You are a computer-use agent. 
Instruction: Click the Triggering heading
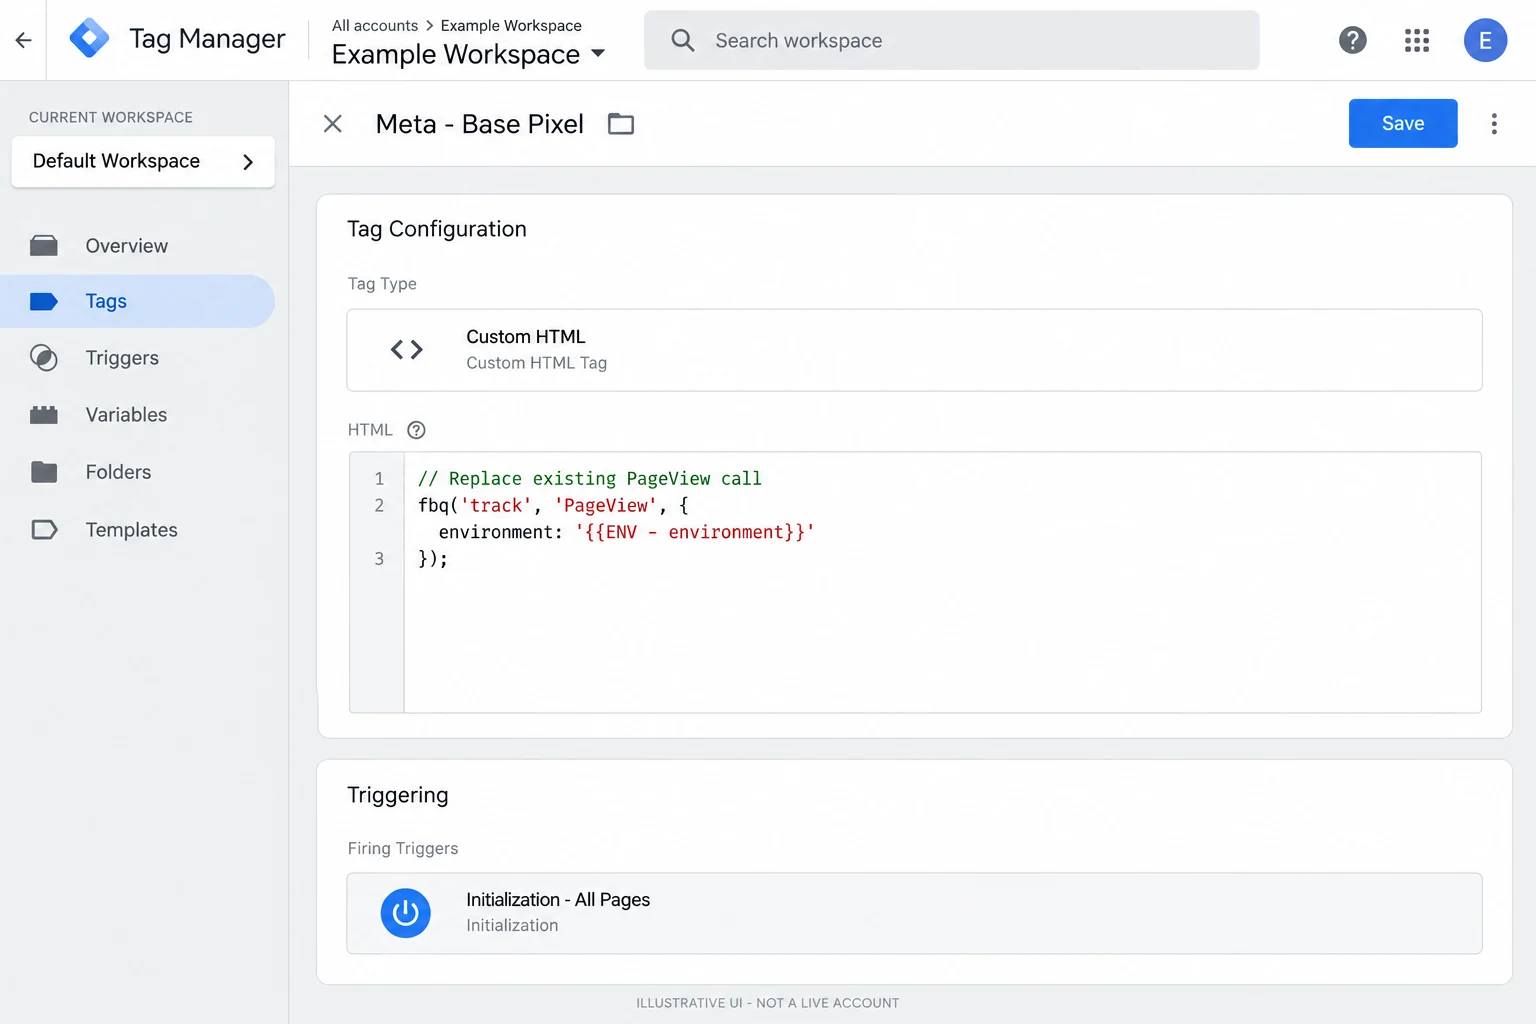pos(398,795)
